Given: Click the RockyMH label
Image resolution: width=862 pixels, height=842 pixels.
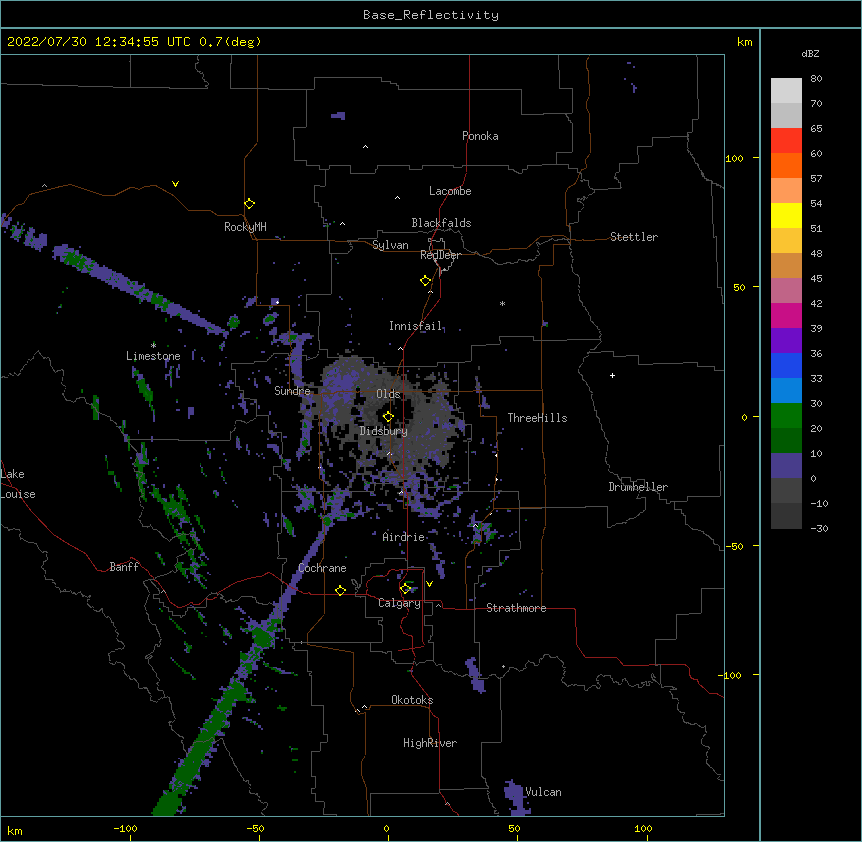Looking at the screenshot, I should pyautogui.click(x=245, y=227).
